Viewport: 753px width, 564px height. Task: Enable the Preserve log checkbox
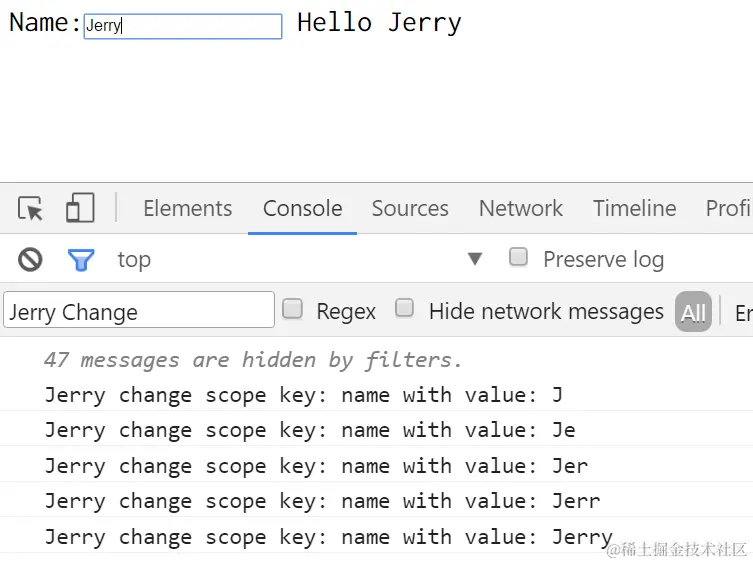518,258
